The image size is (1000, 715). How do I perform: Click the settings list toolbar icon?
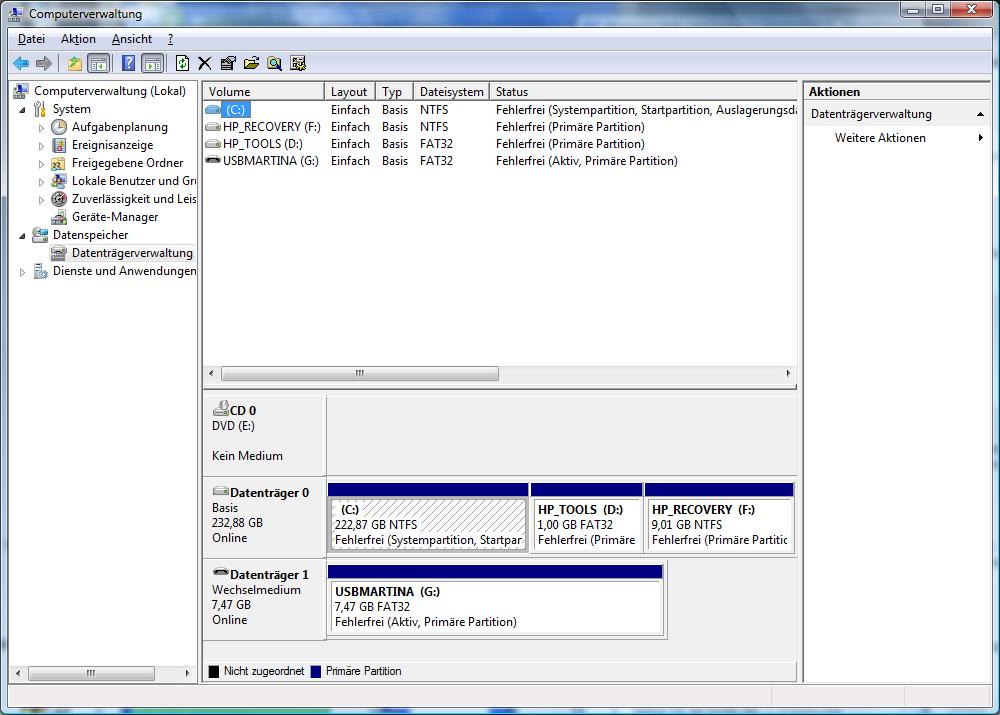298,63
